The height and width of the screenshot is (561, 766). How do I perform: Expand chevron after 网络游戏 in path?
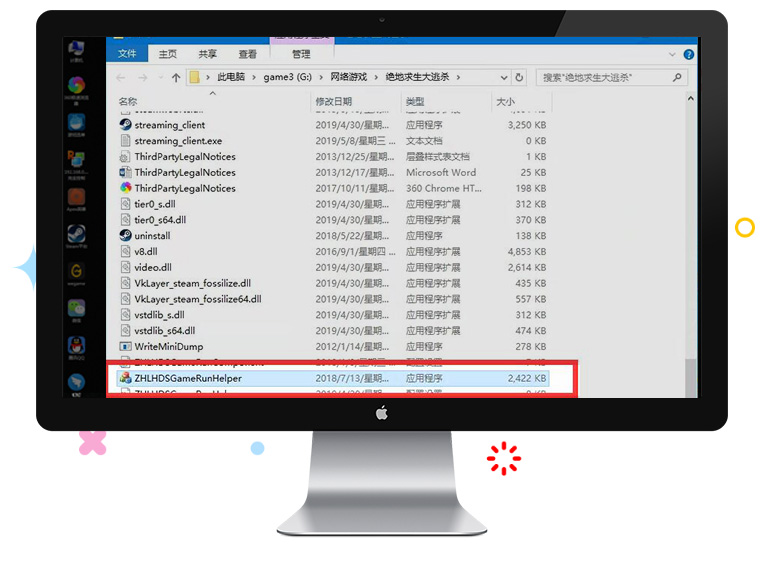376,77
